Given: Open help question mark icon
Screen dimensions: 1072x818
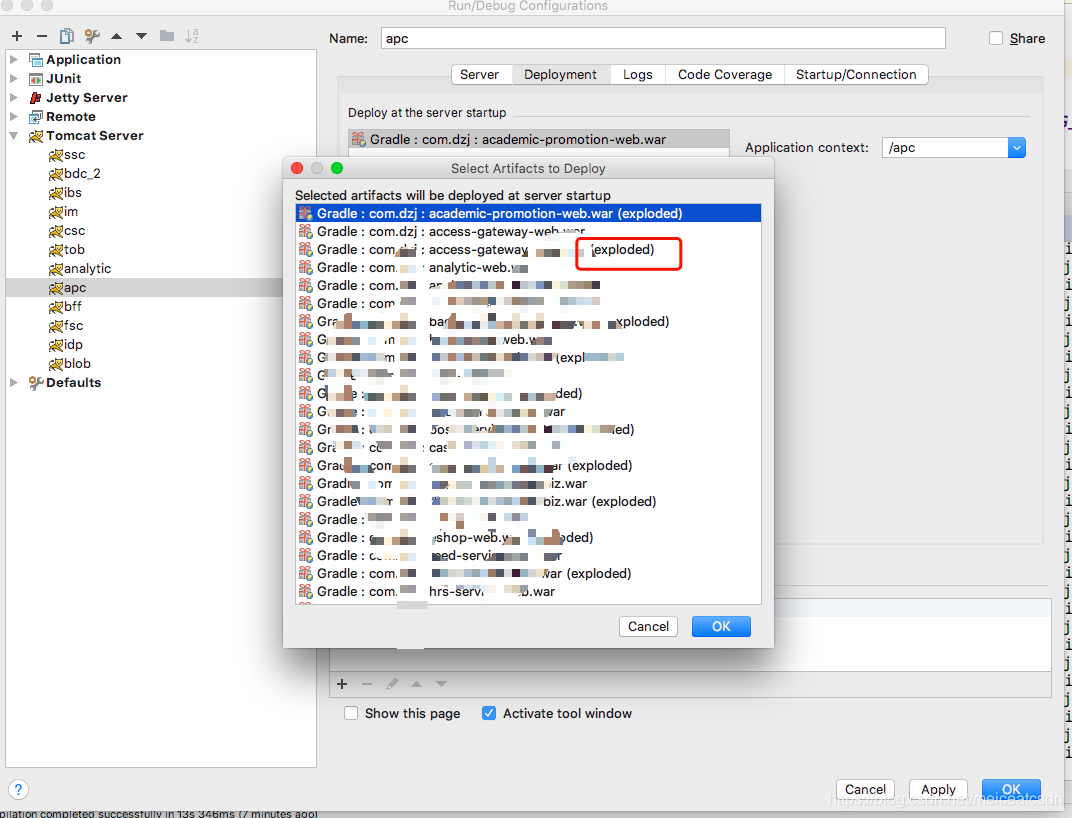Looking at the screenshot, I should tap(18, 789).
